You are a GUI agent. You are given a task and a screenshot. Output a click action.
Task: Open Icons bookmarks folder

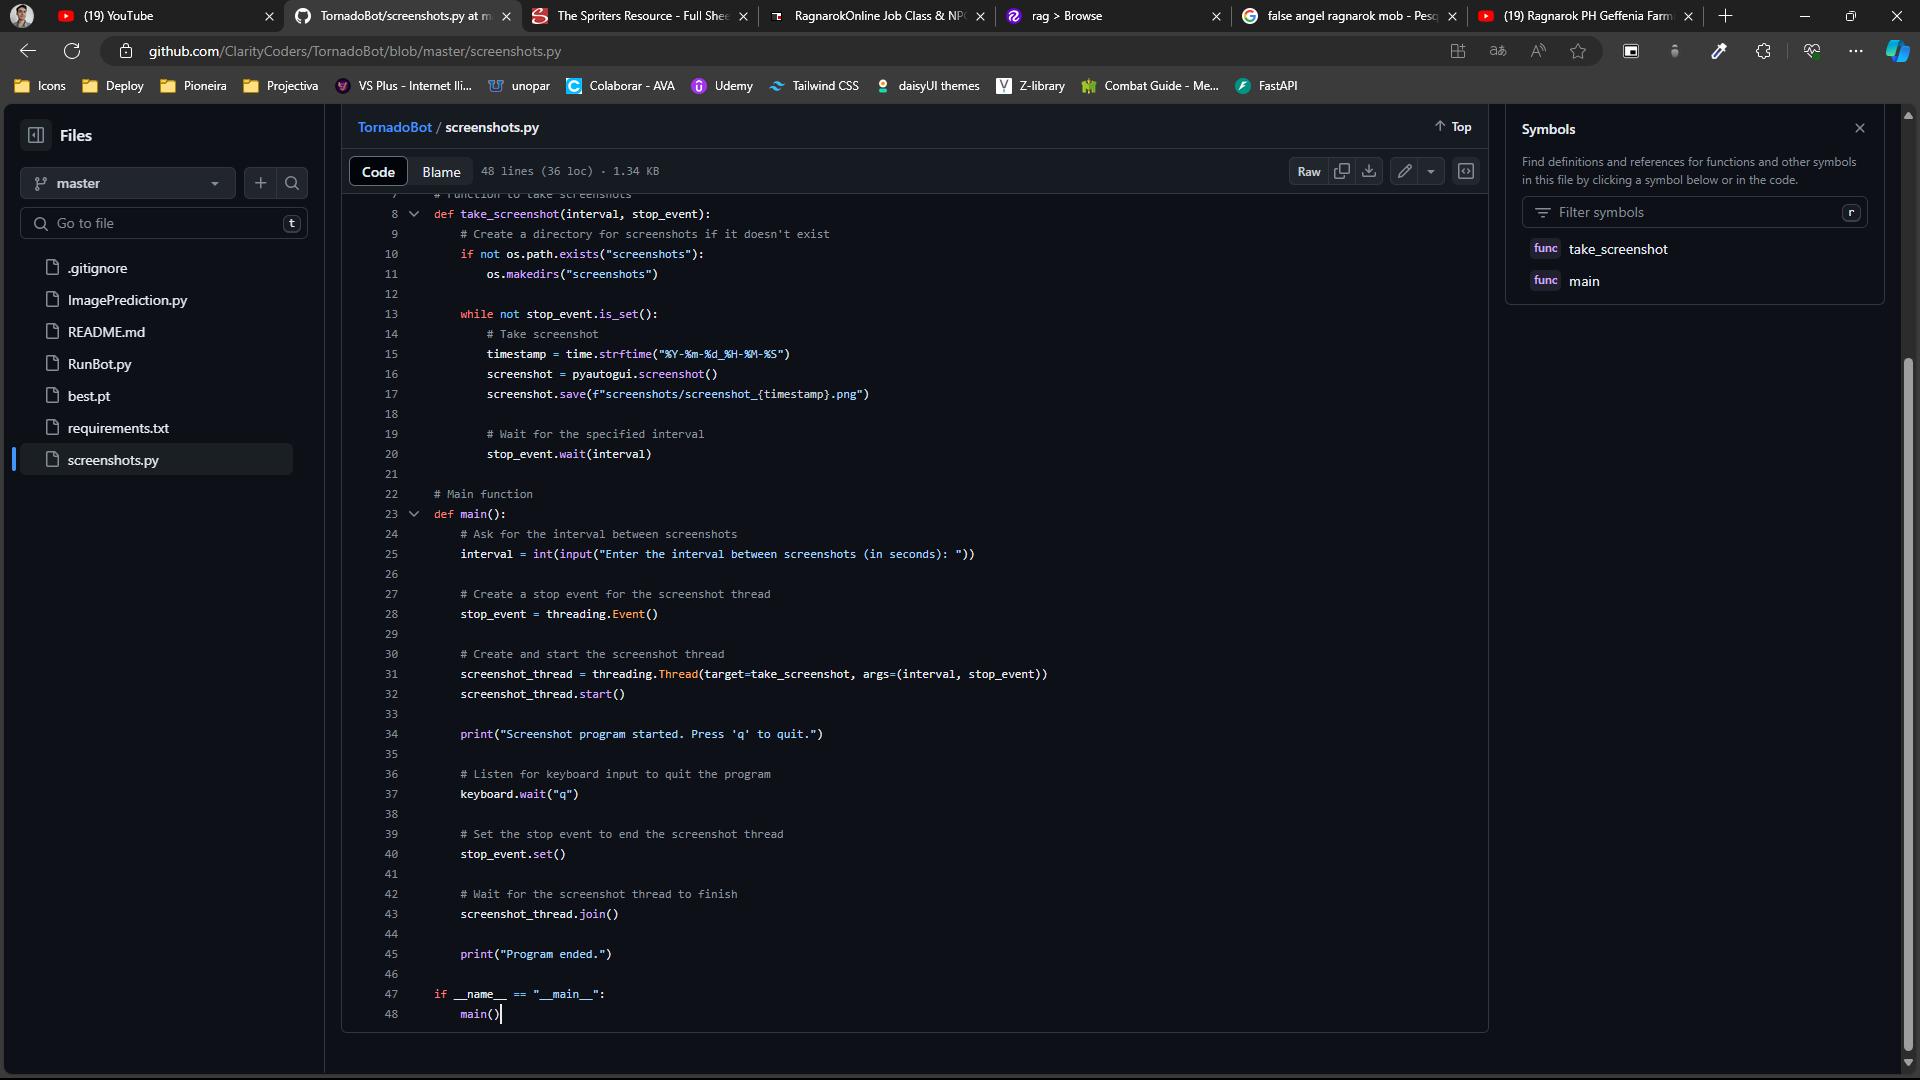[40, 86]
